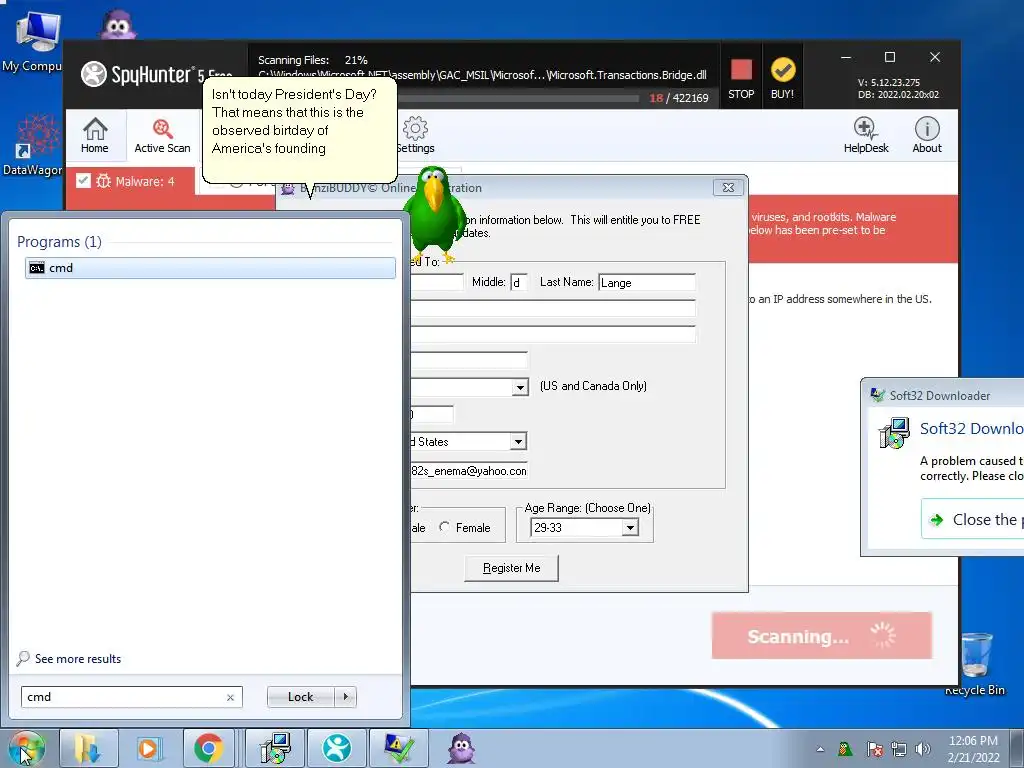Click the Register Me button
This screenshot has height=768, width=1024.
[511, 568]
